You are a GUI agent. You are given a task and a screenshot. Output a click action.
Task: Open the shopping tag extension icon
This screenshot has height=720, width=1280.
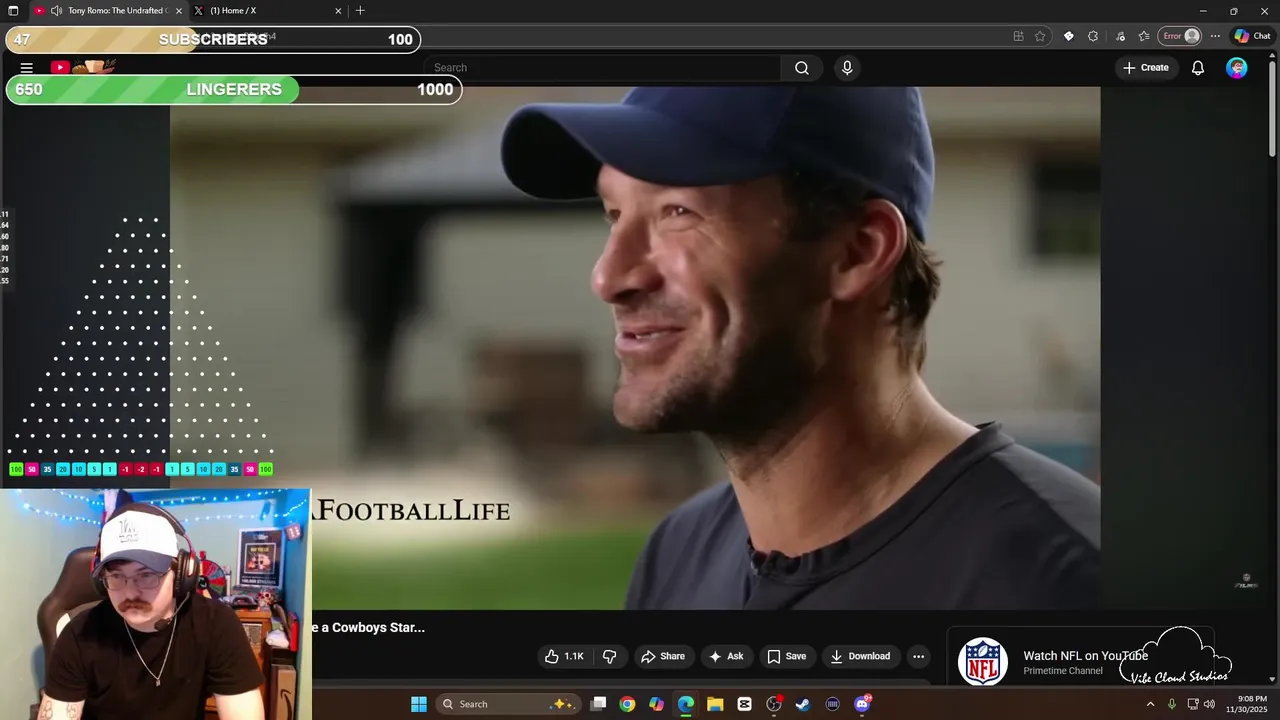tap(1068, 36)
